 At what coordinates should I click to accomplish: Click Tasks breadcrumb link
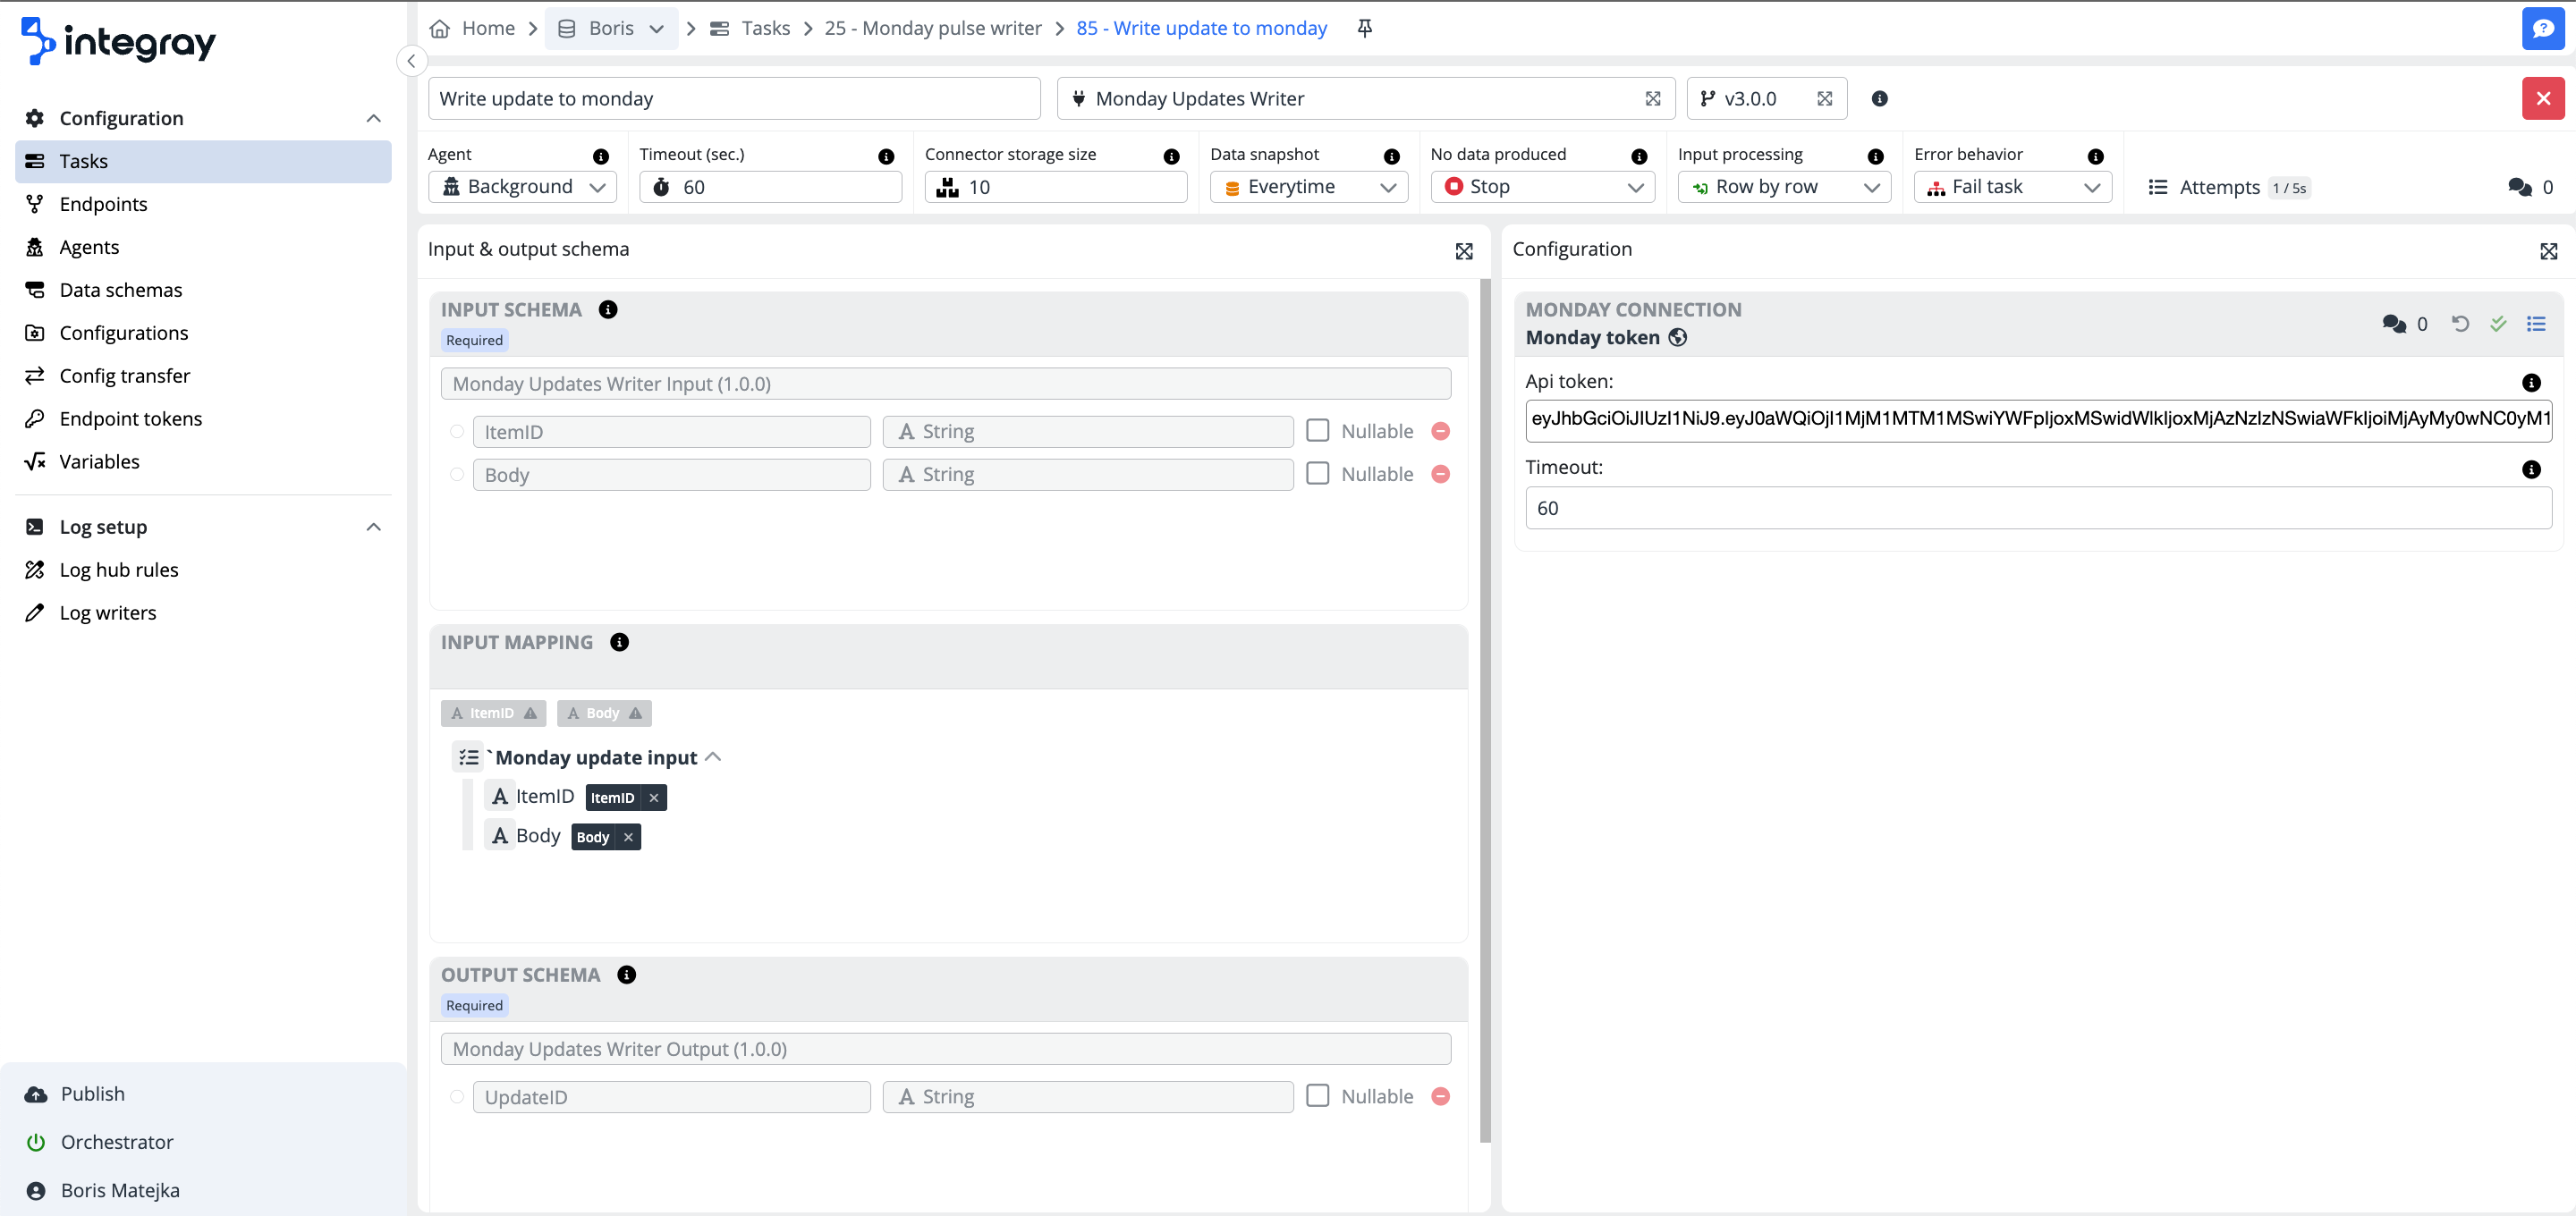765,28
